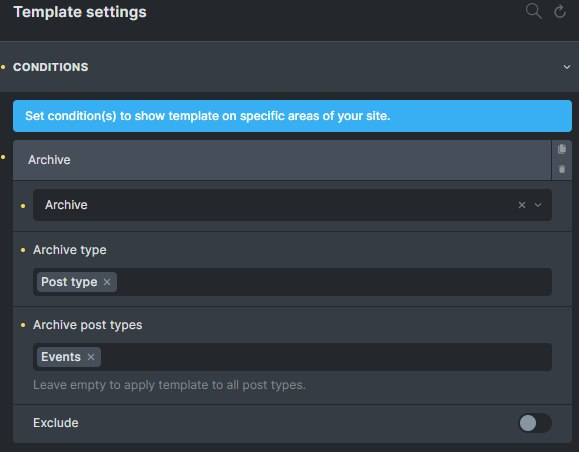Open the Archive dropdown arrow
The width and height of the screenshot is (579, 452).
point(538,205)
